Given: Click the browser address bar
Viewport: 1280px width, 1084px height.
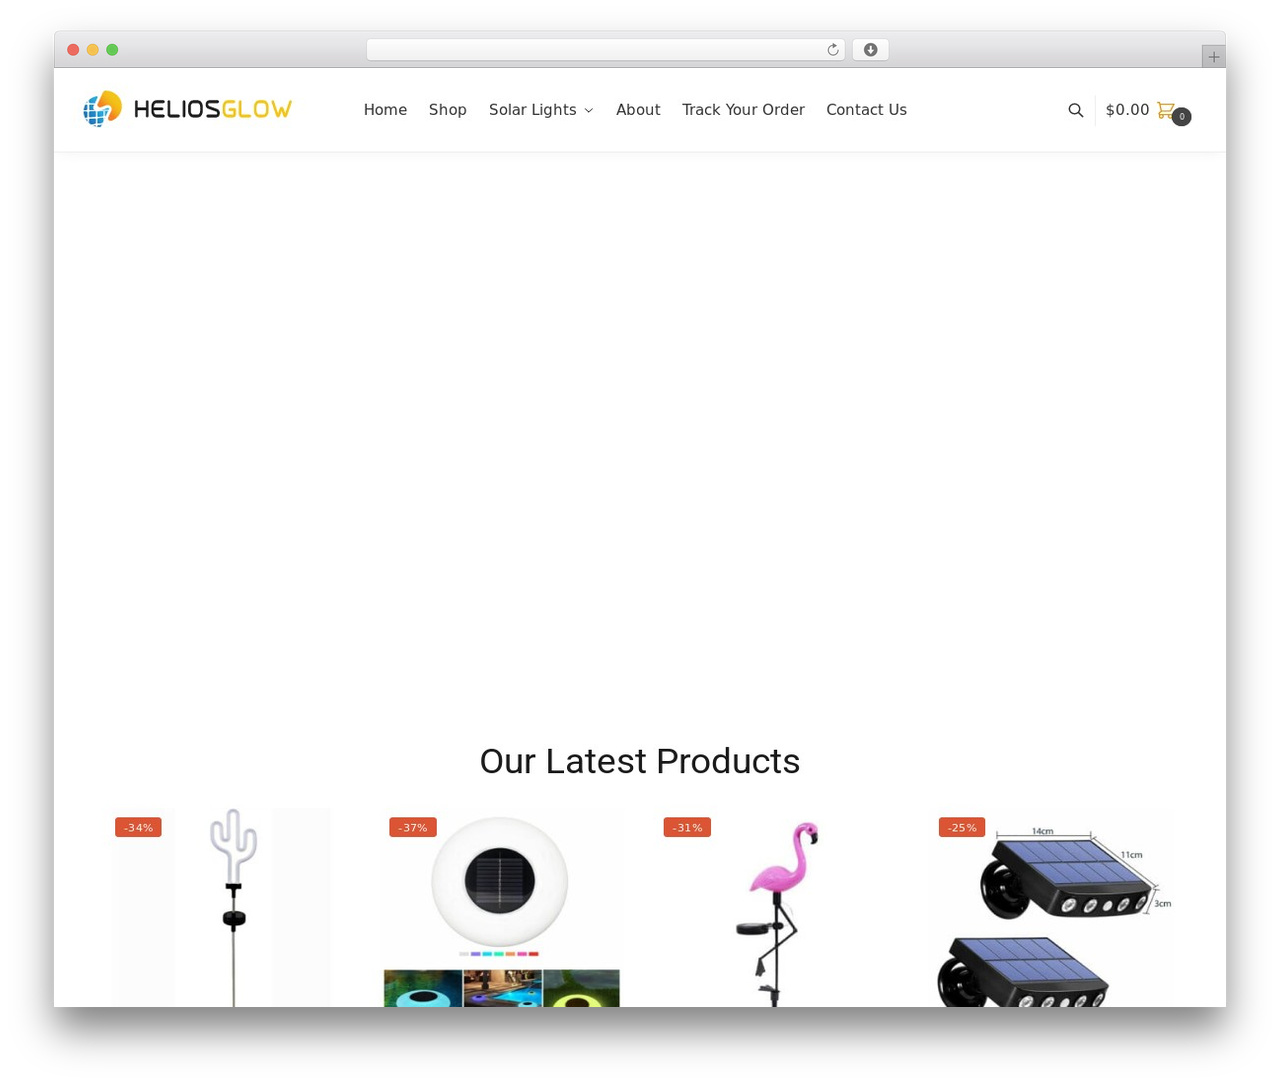Looking at the screenshot, I should click(605, 50).
